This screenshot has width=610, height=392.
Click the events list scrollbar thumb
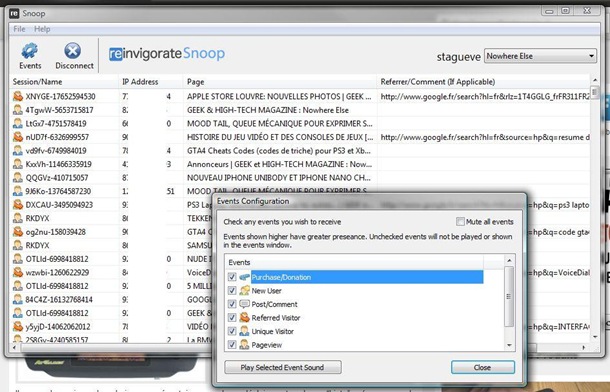(509, 297)
